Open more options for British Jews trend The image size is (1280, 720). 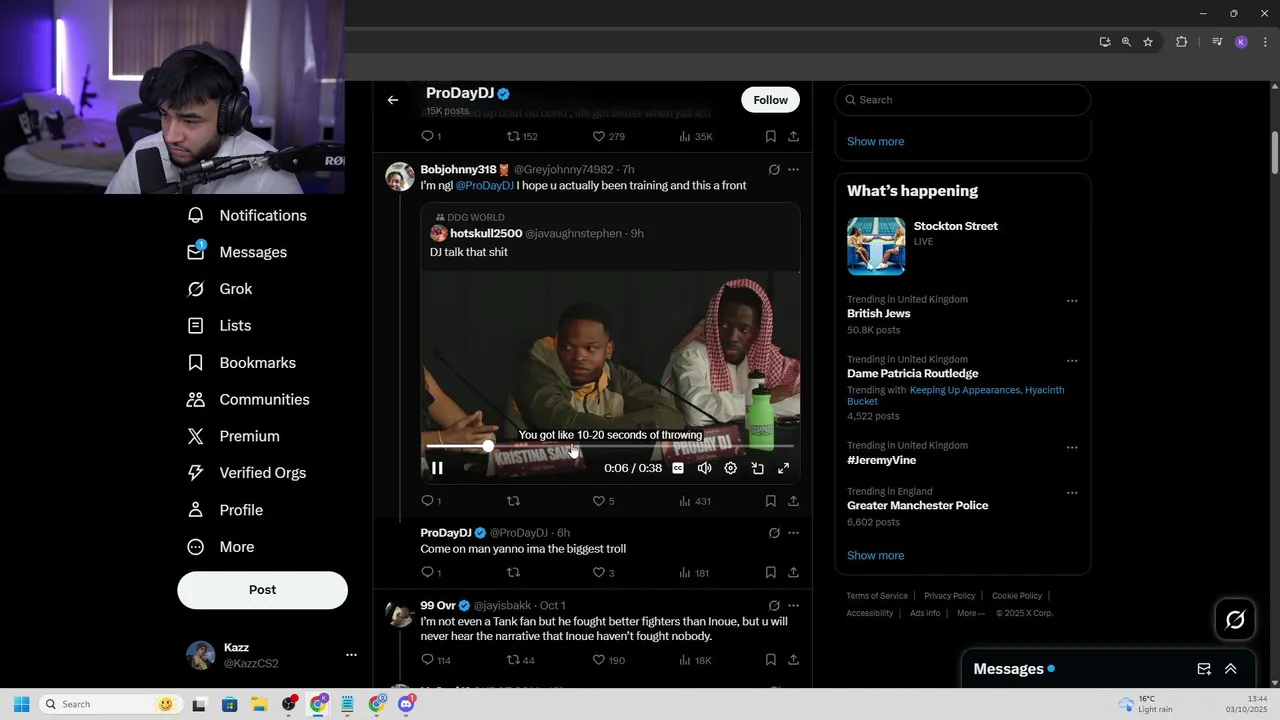point(1072,301)
